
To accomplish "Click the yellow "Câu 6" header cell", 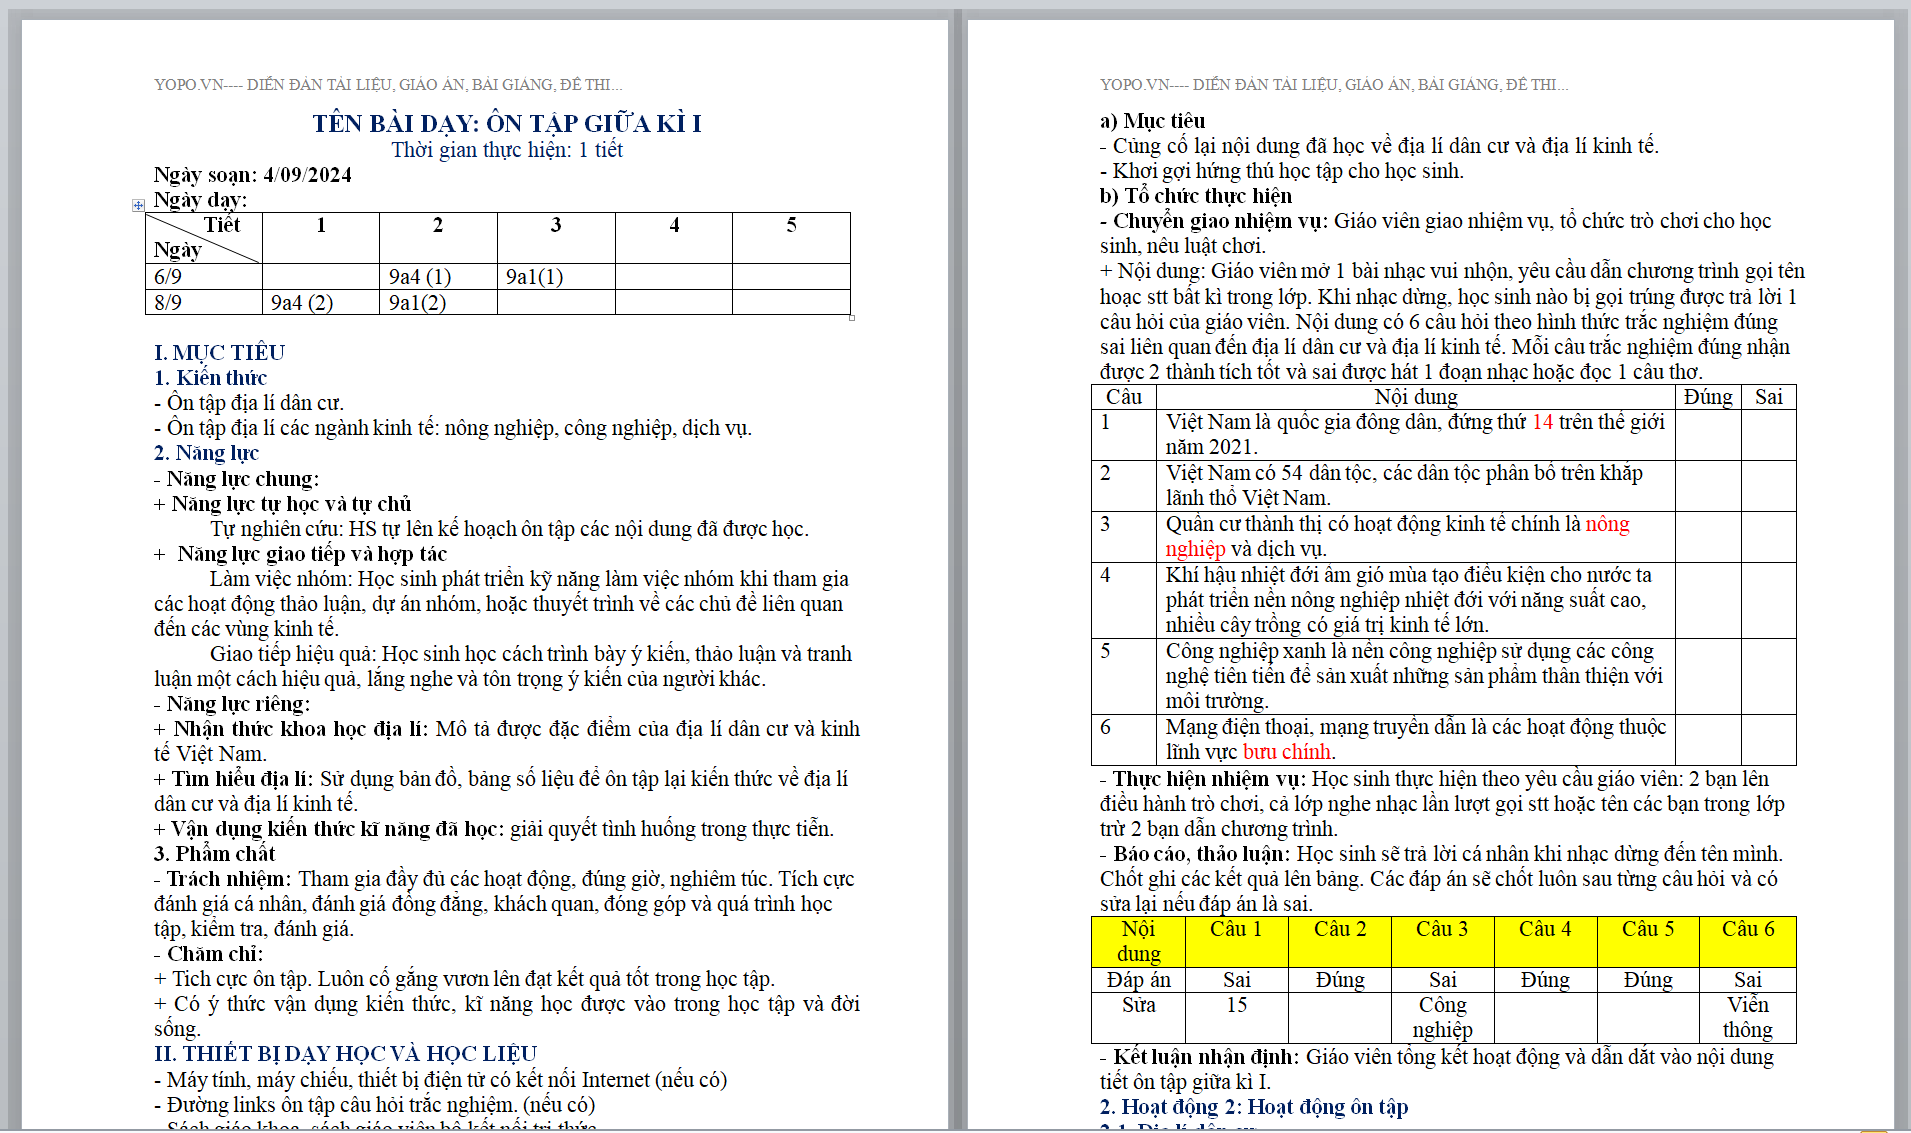I will coord(1747,941).
